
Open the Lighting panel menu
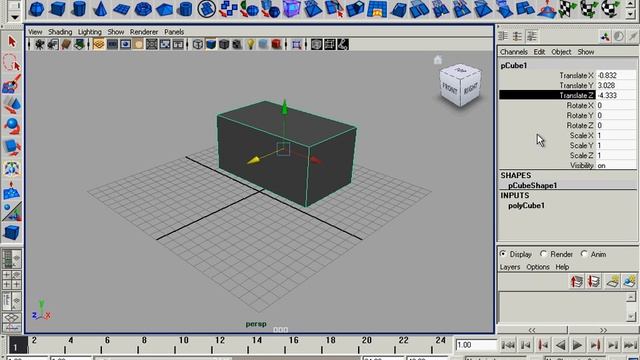(89, 32)
